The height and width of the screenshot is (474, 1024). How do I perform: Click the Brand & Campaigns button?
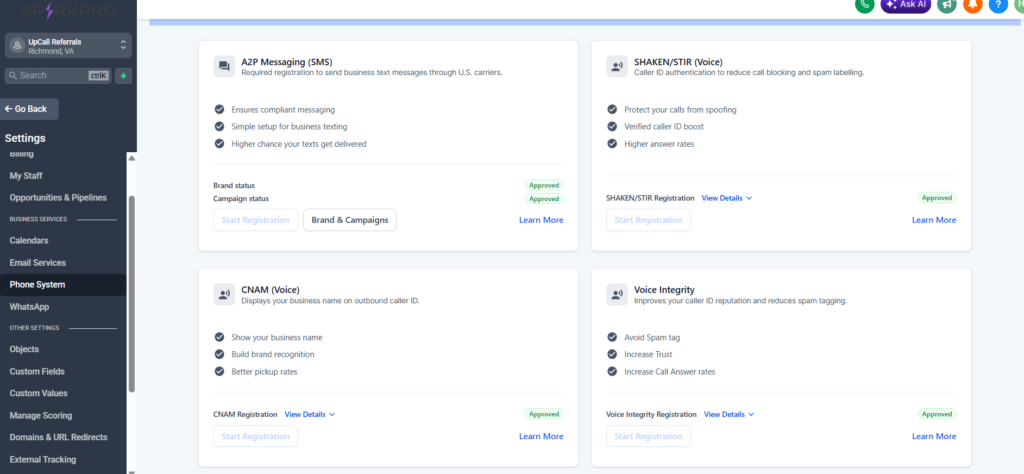349,220
